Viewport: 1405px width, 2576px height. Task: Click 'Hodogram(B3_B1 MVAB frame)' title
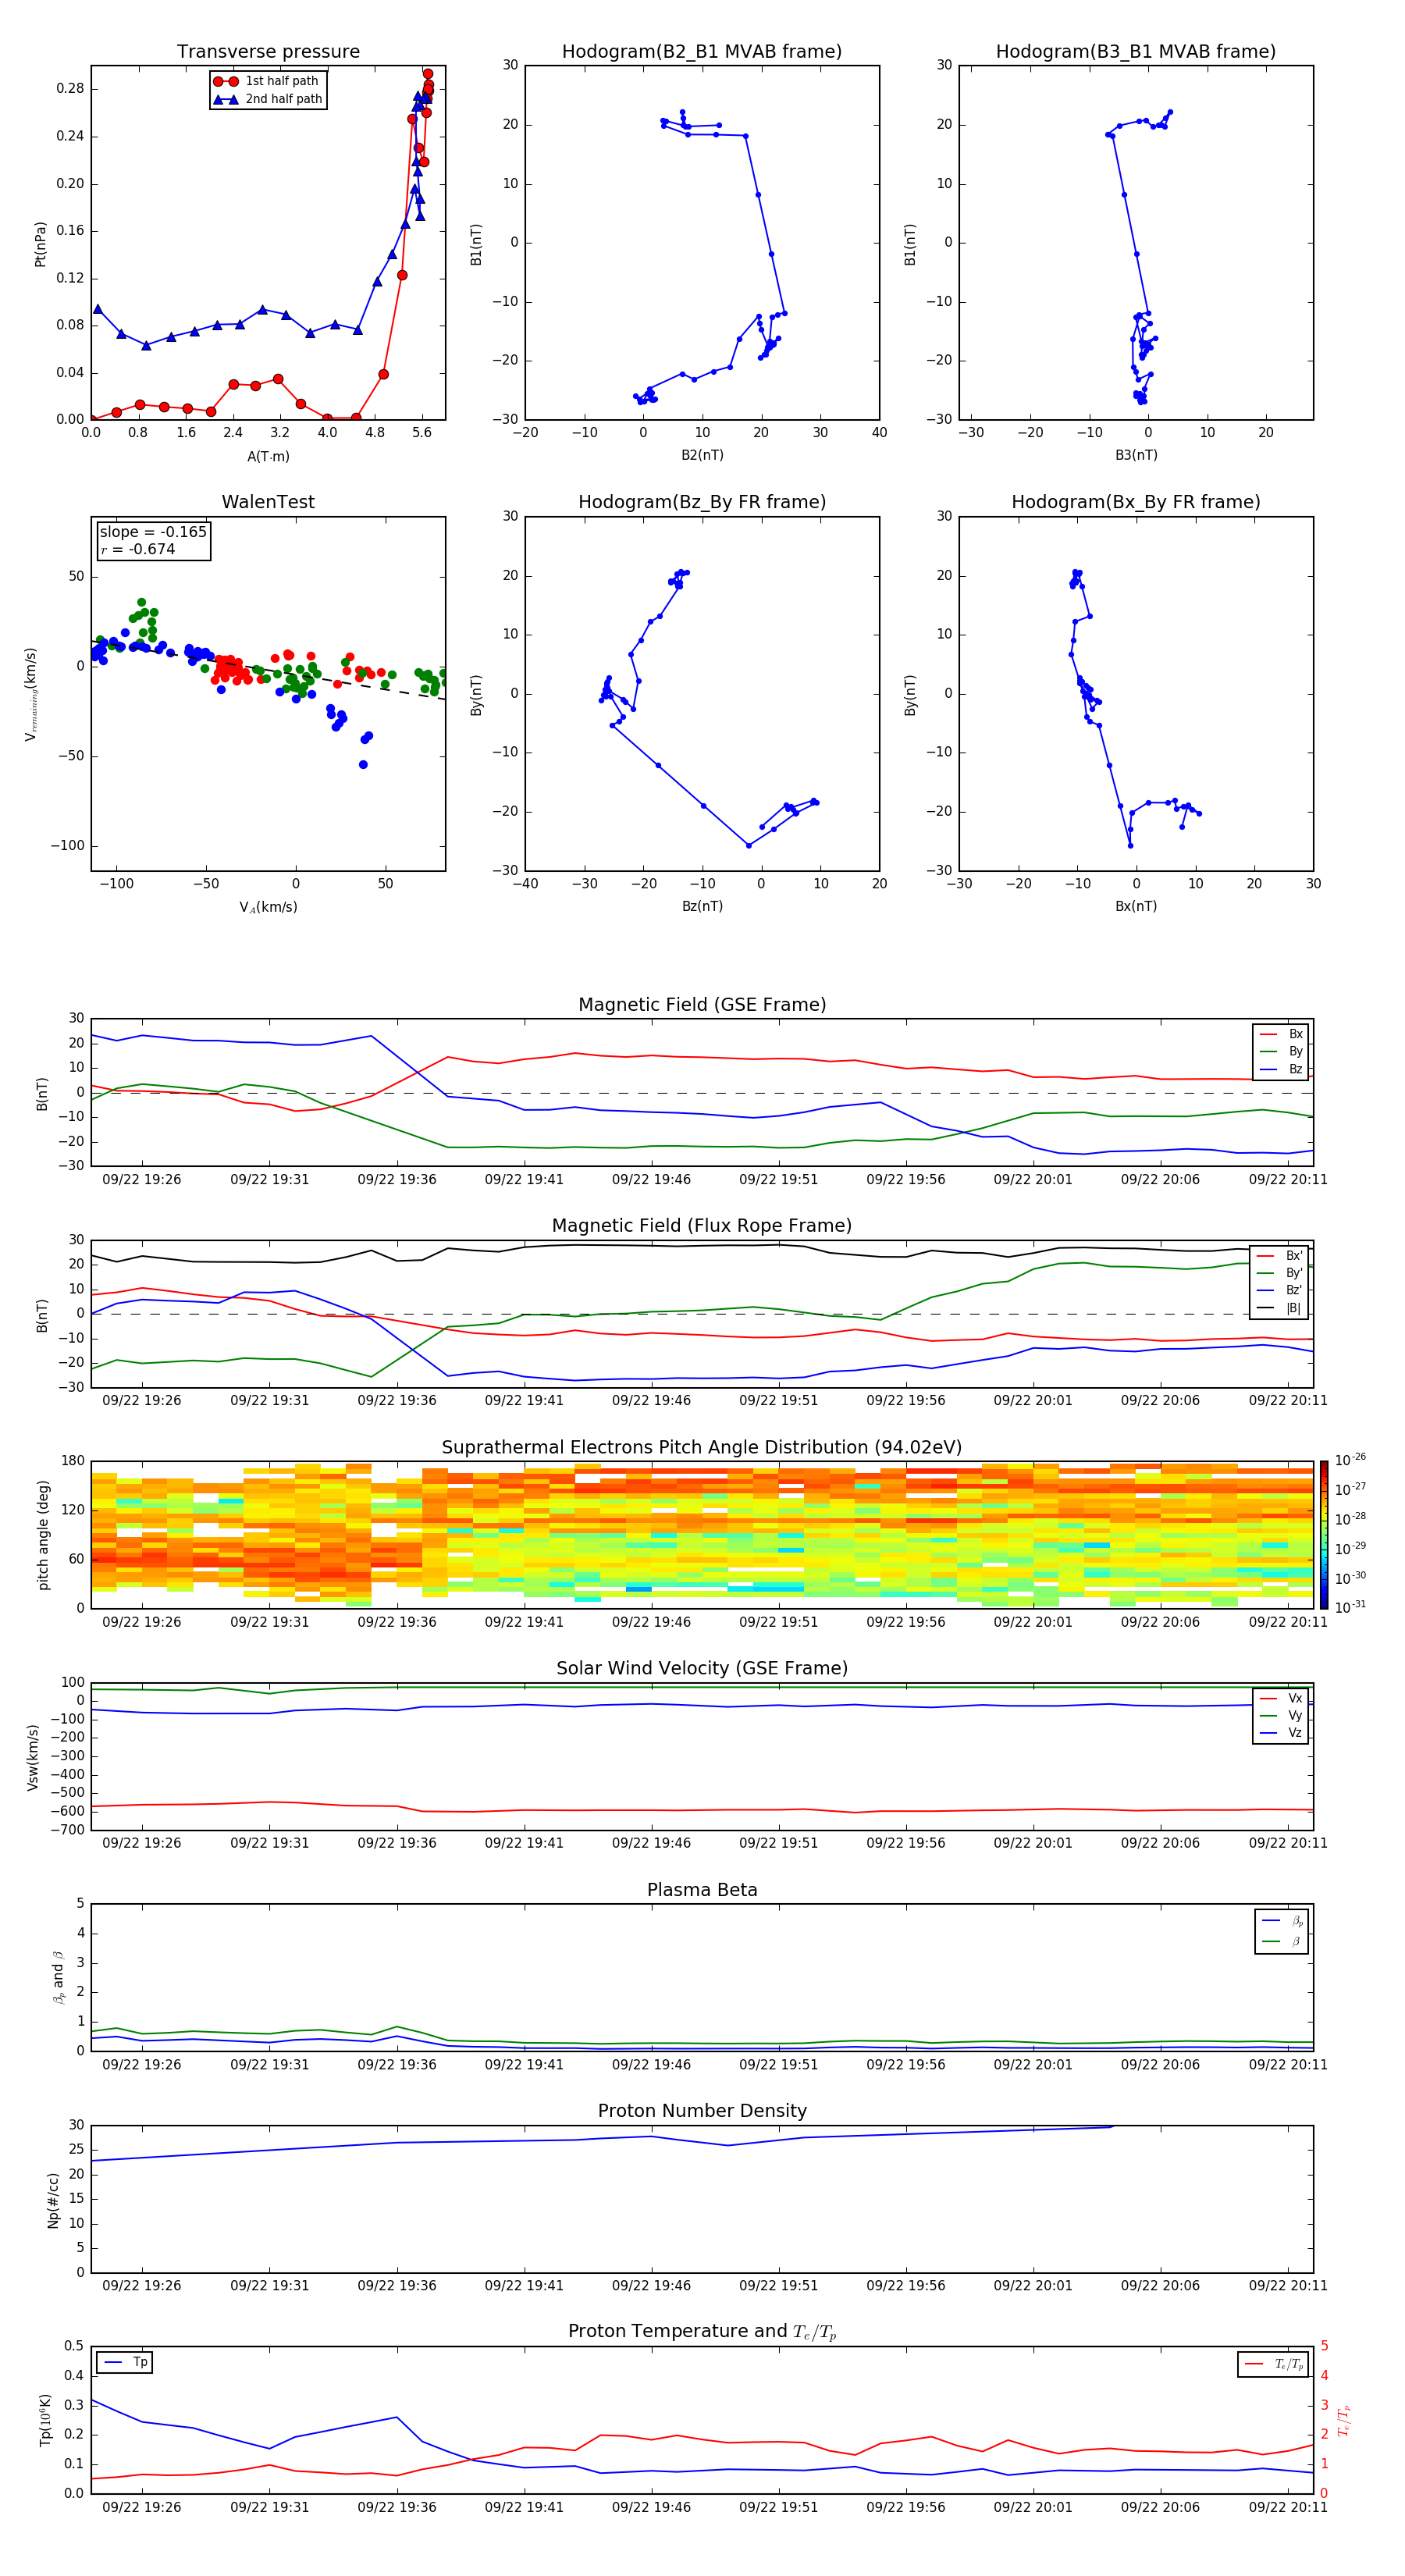[1136, 52]
